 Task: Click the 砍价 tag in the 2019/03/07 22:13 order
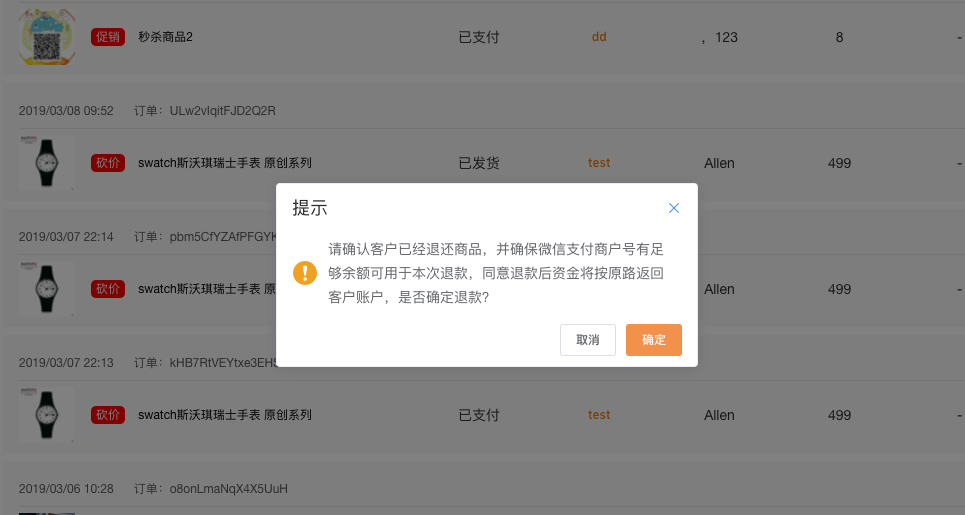(x=108, y=415)
